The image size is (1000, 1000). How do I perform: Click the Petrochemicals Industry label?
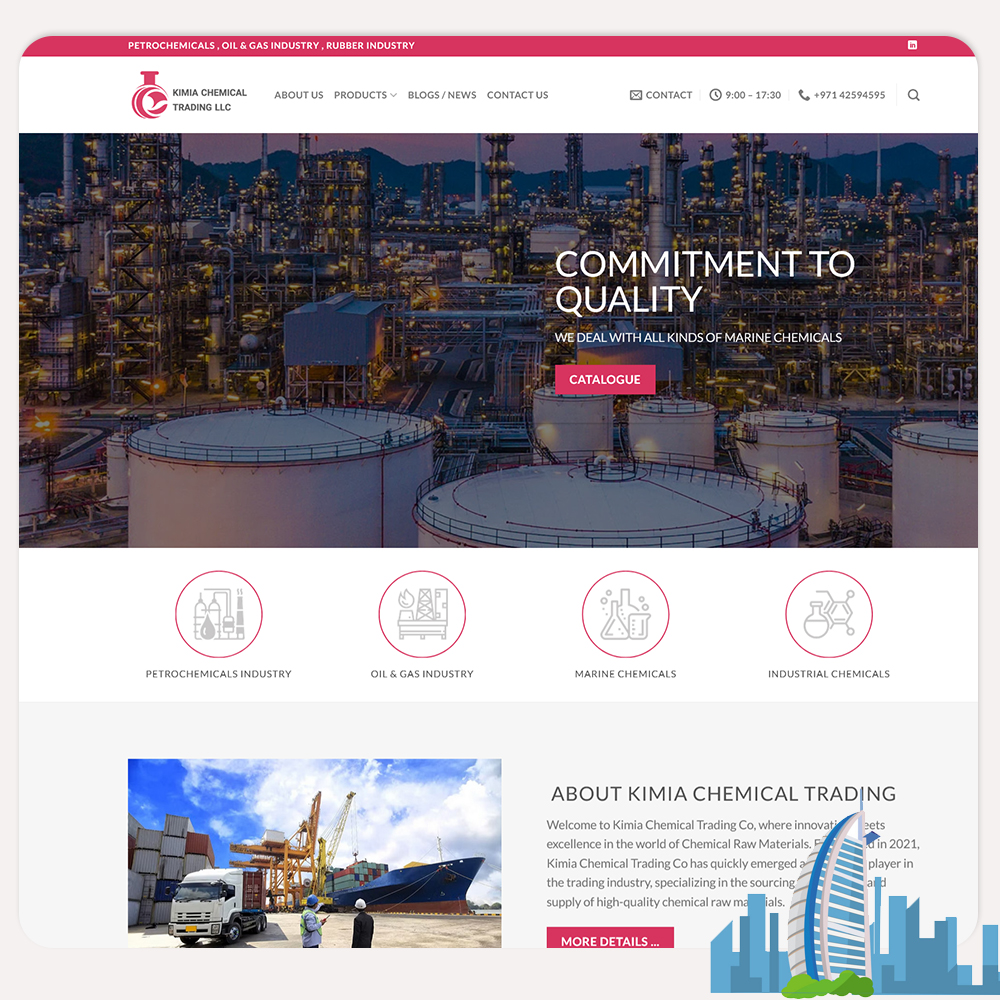point(219,674)
